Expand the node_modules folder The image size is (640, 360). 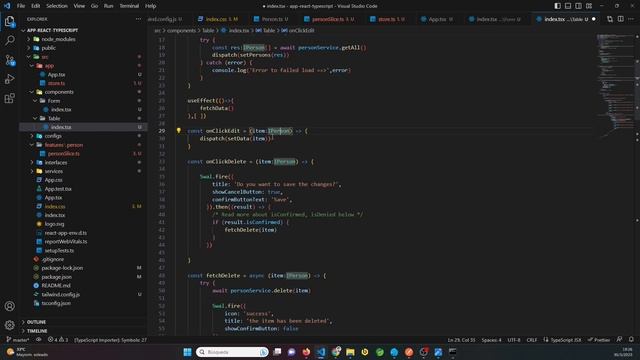coord(58,39)
